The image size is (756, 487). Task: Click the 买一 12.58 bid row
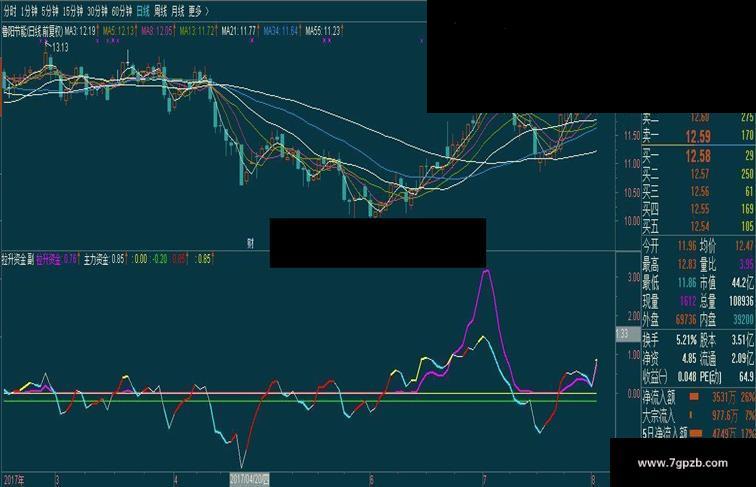pos(697,156)
